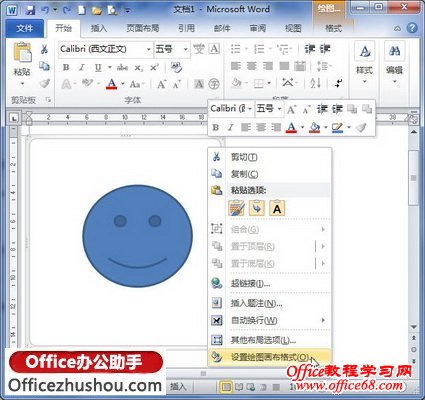Screen dimensions: 425x400
Task: Click Keep Source Formatting paste option icon
Action: 236,208
